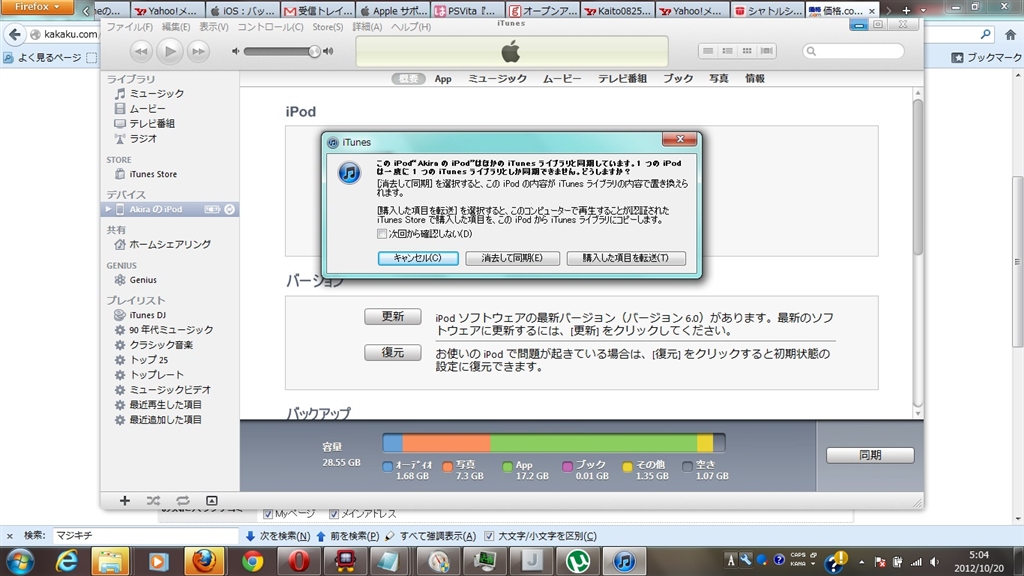Toggle the 'Highlight all' find option

(391, 536)
